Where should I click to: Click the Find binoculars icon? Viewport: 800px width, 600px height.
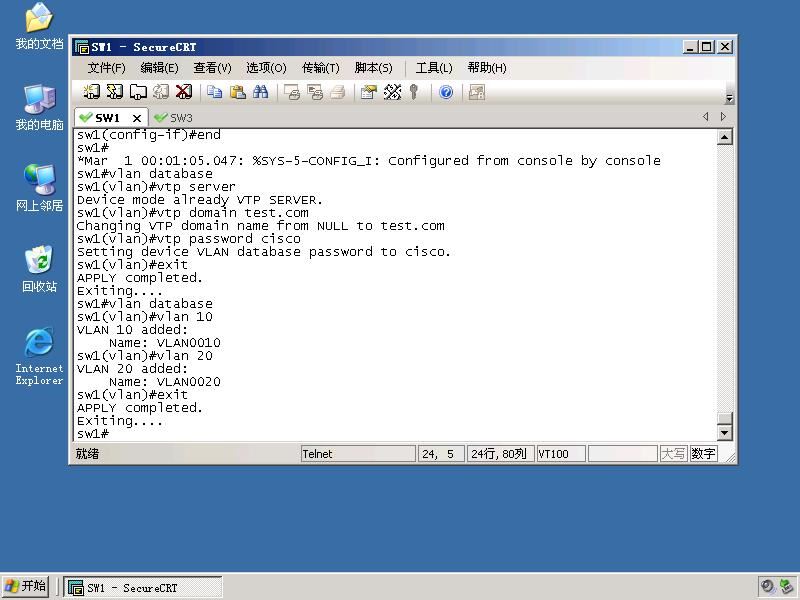tap(261, 92)
